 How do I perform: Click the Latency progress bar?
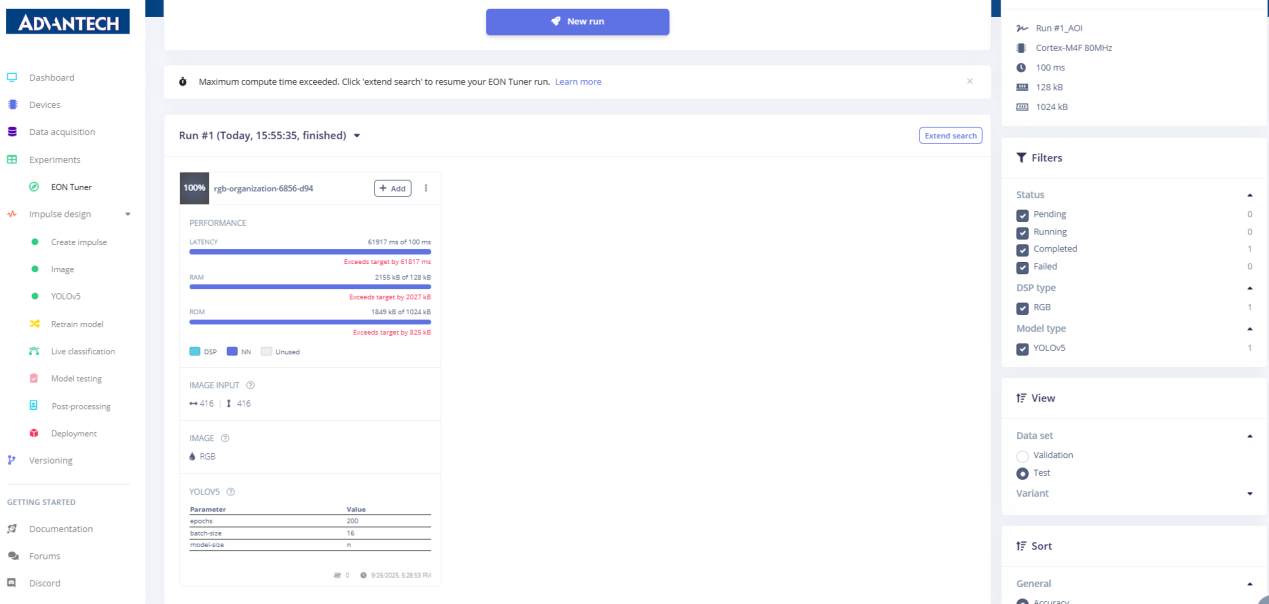(x=310, y=252)
